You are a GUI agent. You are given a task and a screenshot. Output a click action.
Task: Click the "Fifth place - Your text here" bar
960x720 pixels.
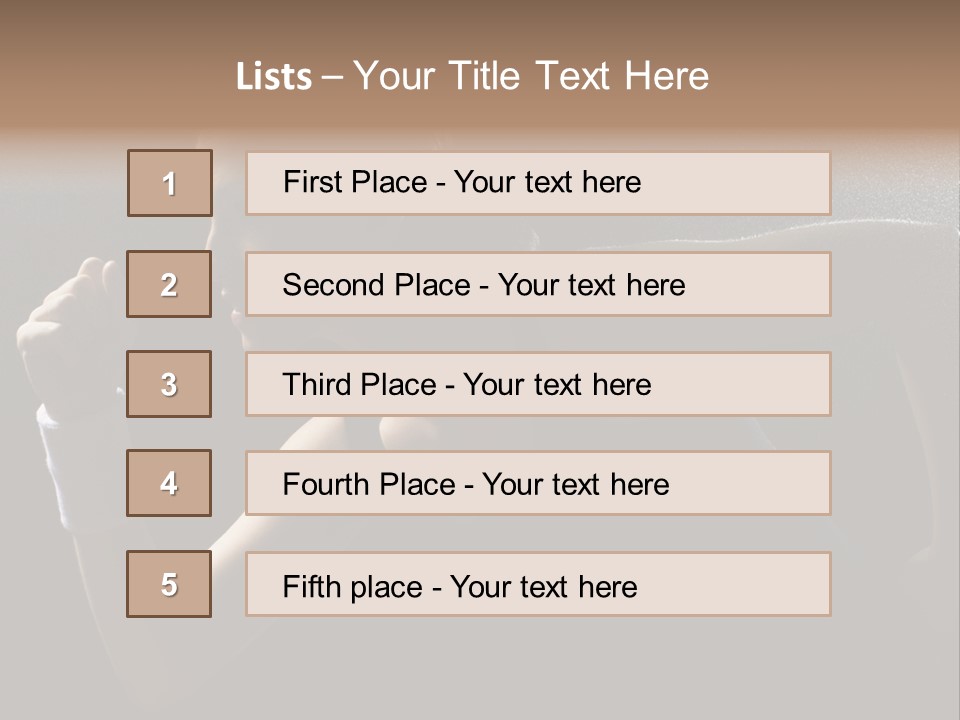(x=538, y=584)
